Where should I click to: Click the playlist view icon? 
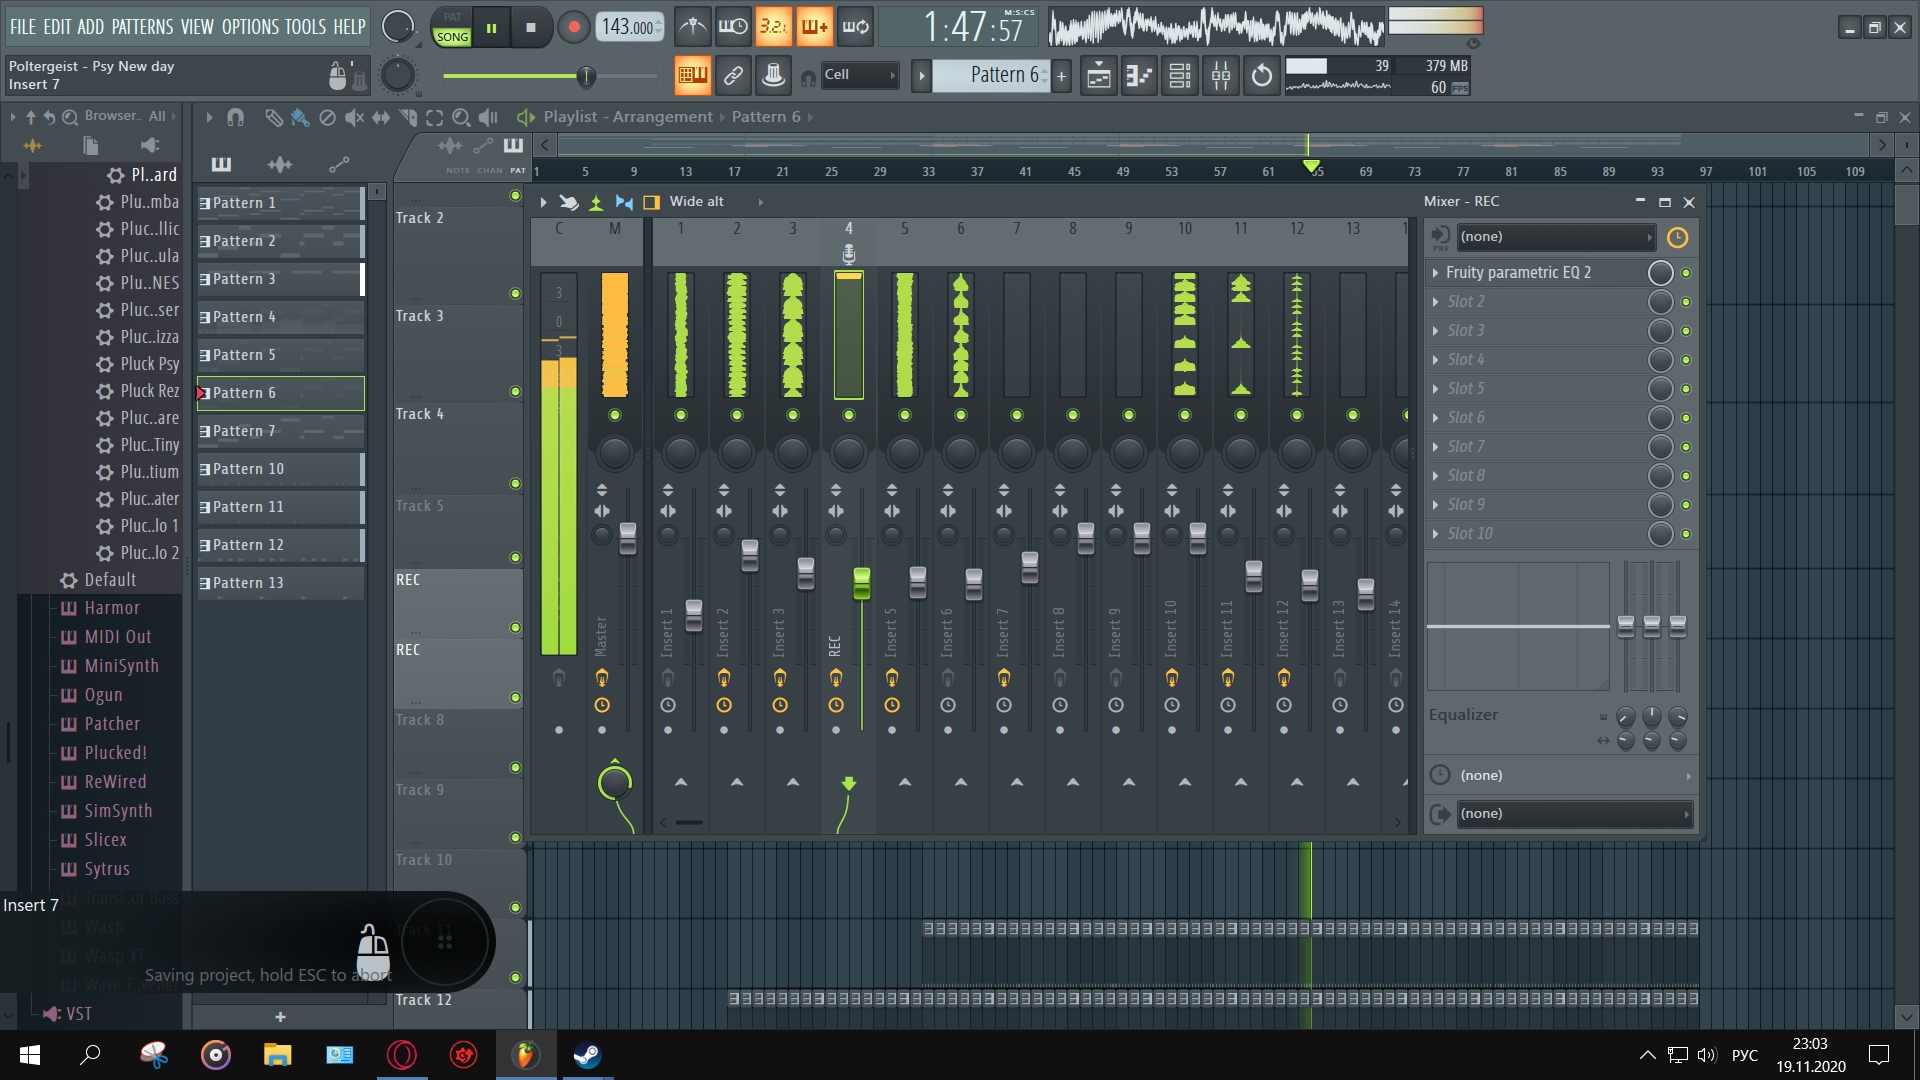pyautogui.click(x=1098, y=75)
